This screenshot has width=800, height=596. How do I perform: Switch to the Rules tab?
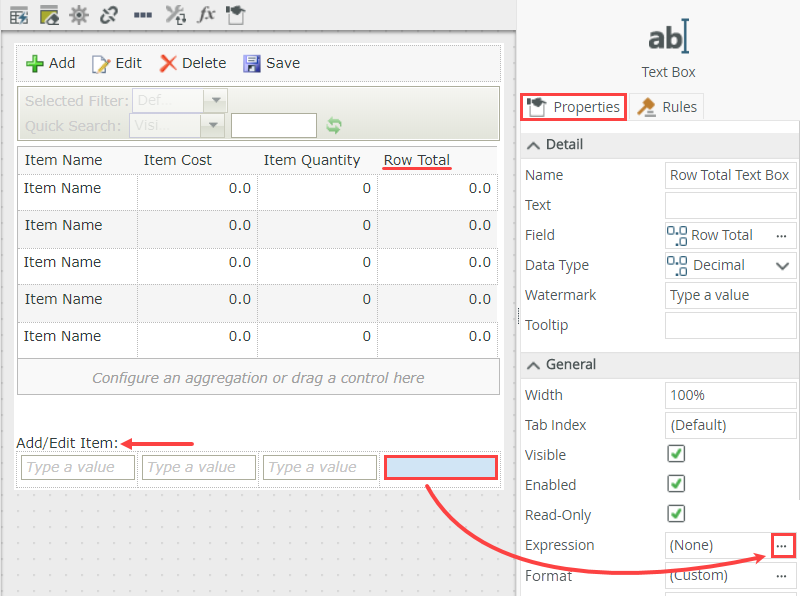pos(667,106)
